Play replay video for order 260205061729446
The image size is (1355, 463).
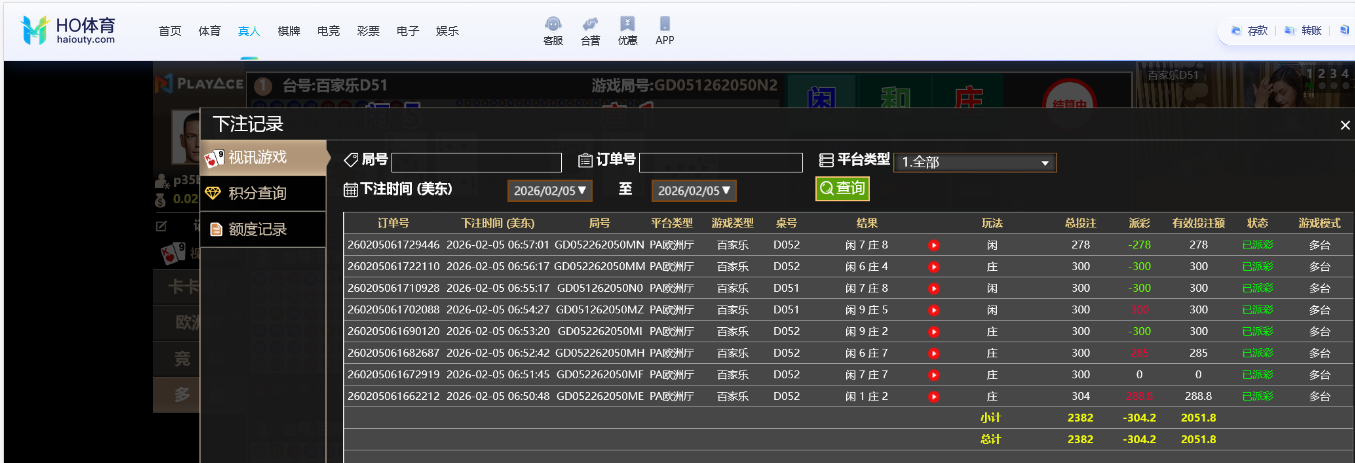click(x=933, y=245)
